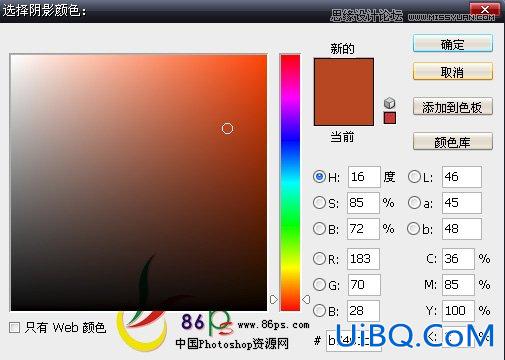Select the R red radio button
This screenshot has width=505, height=360.
319,258
